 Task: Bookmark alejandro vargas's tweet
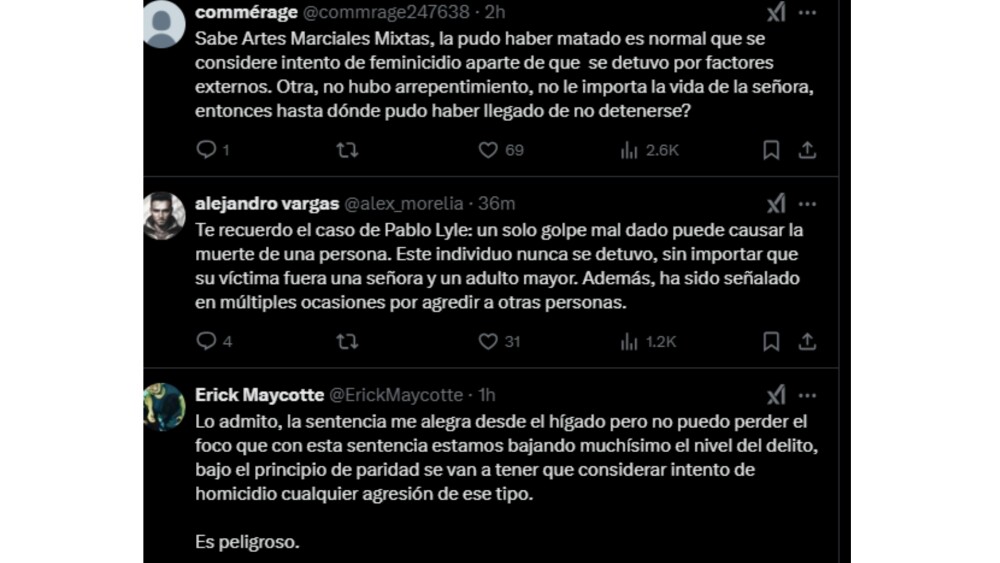(x=771, y=342)
